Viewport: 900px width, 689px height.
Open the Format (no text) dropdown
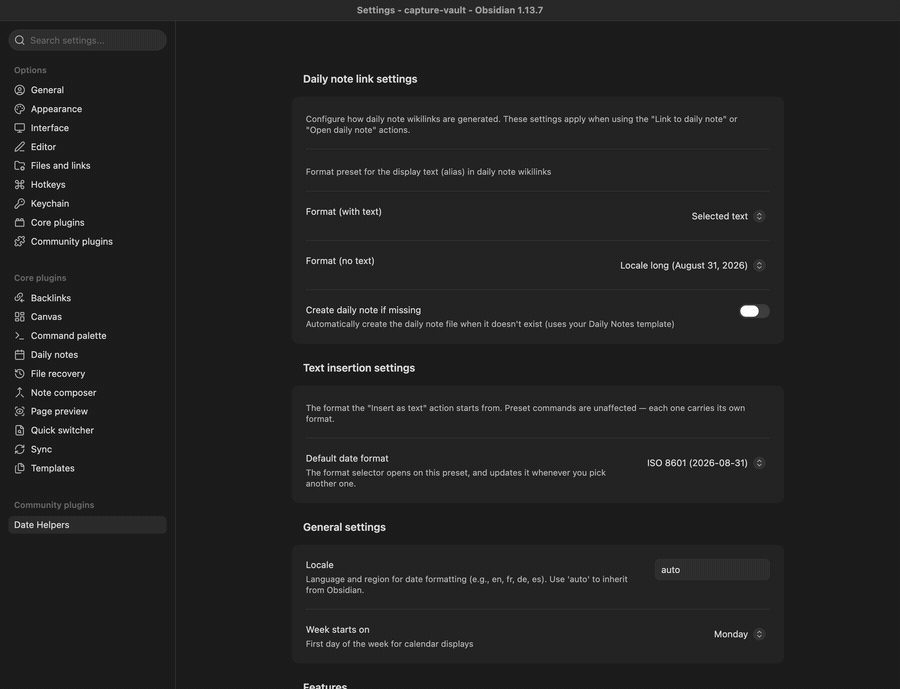(x=692, y=265)
